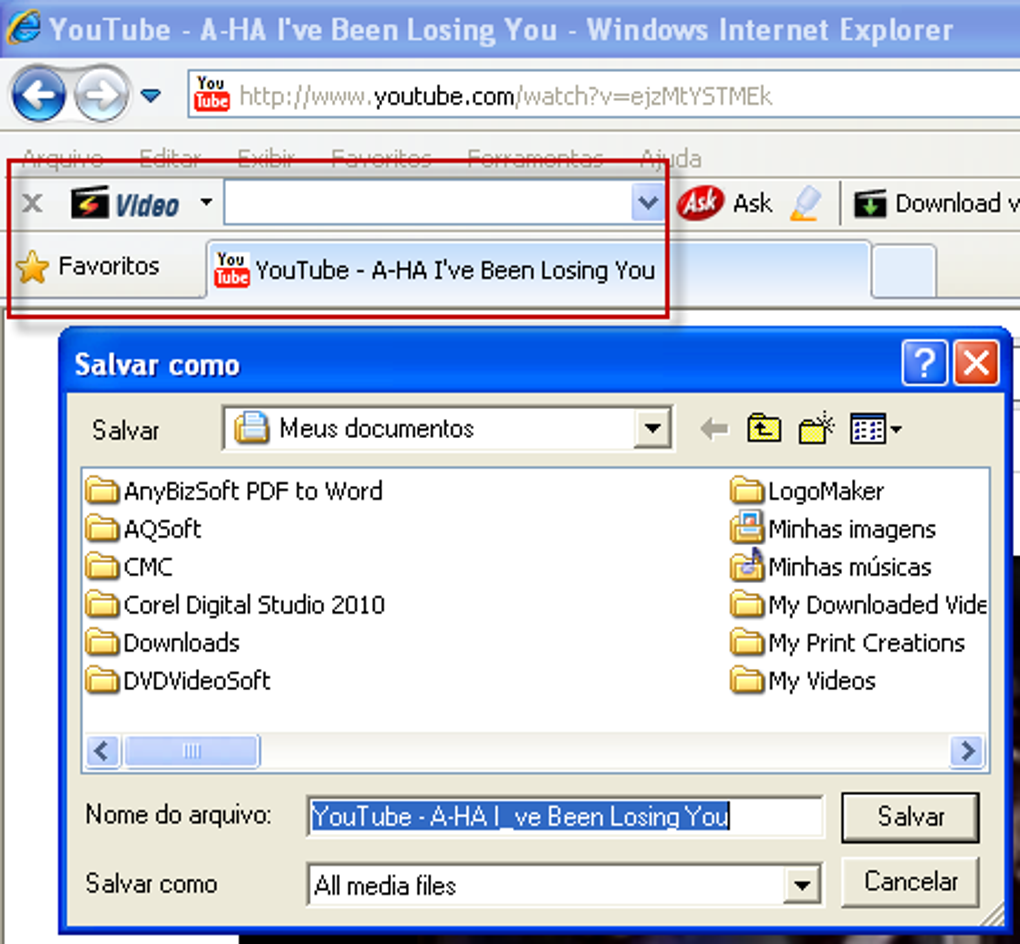
Task: Click the Salvar button
Action: coord(910,816)
